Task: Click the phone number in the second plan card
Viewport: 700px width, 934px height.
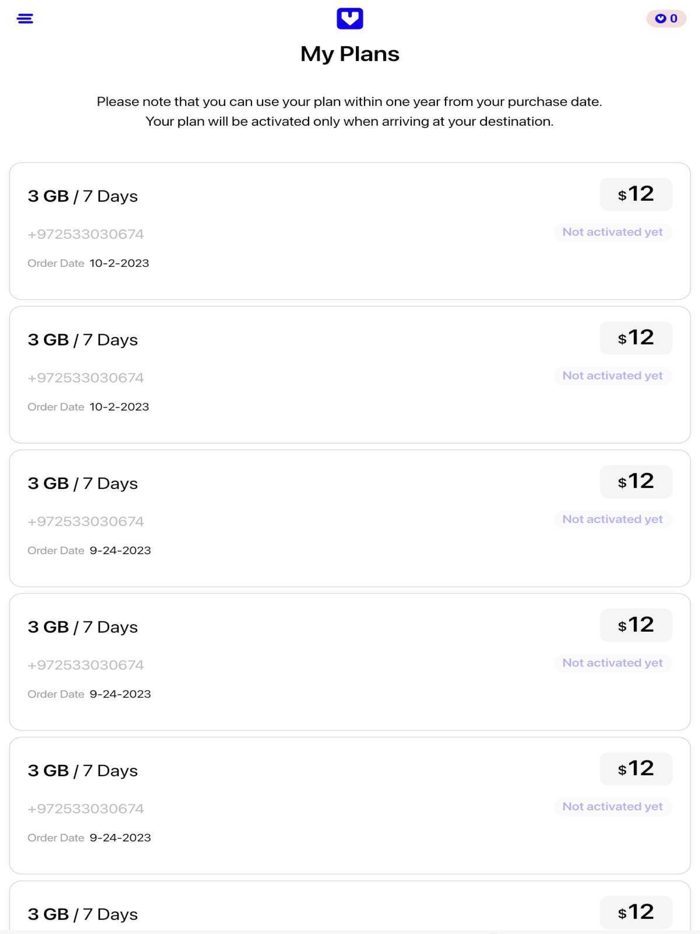Action: pos(86,378)
